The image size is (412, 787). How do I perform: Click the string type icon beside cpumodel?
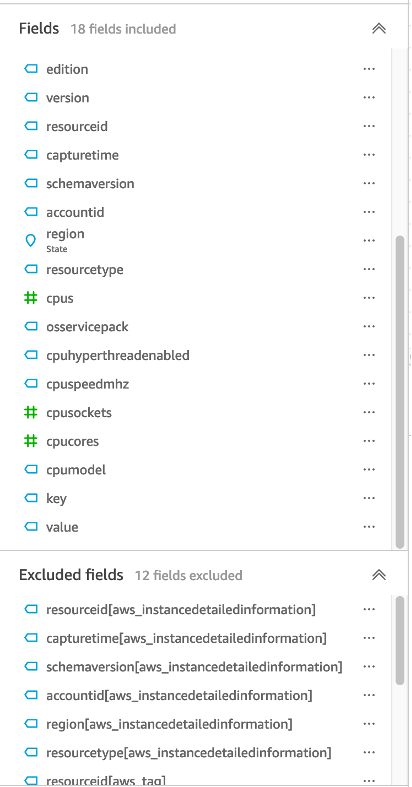[31, 470]
